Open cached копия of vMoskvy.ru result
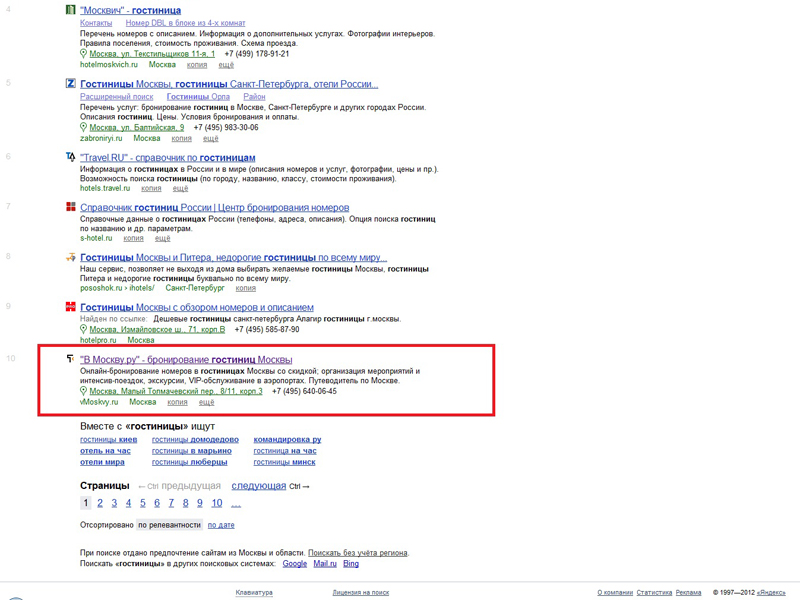800x600 pixels. click(177, 402)
